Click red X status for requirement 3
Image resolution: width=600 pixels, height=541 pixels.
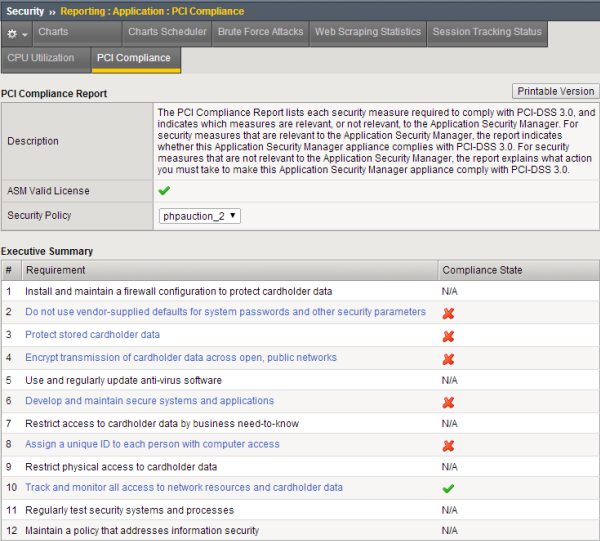pyautogui.click(x=449, y=336)
